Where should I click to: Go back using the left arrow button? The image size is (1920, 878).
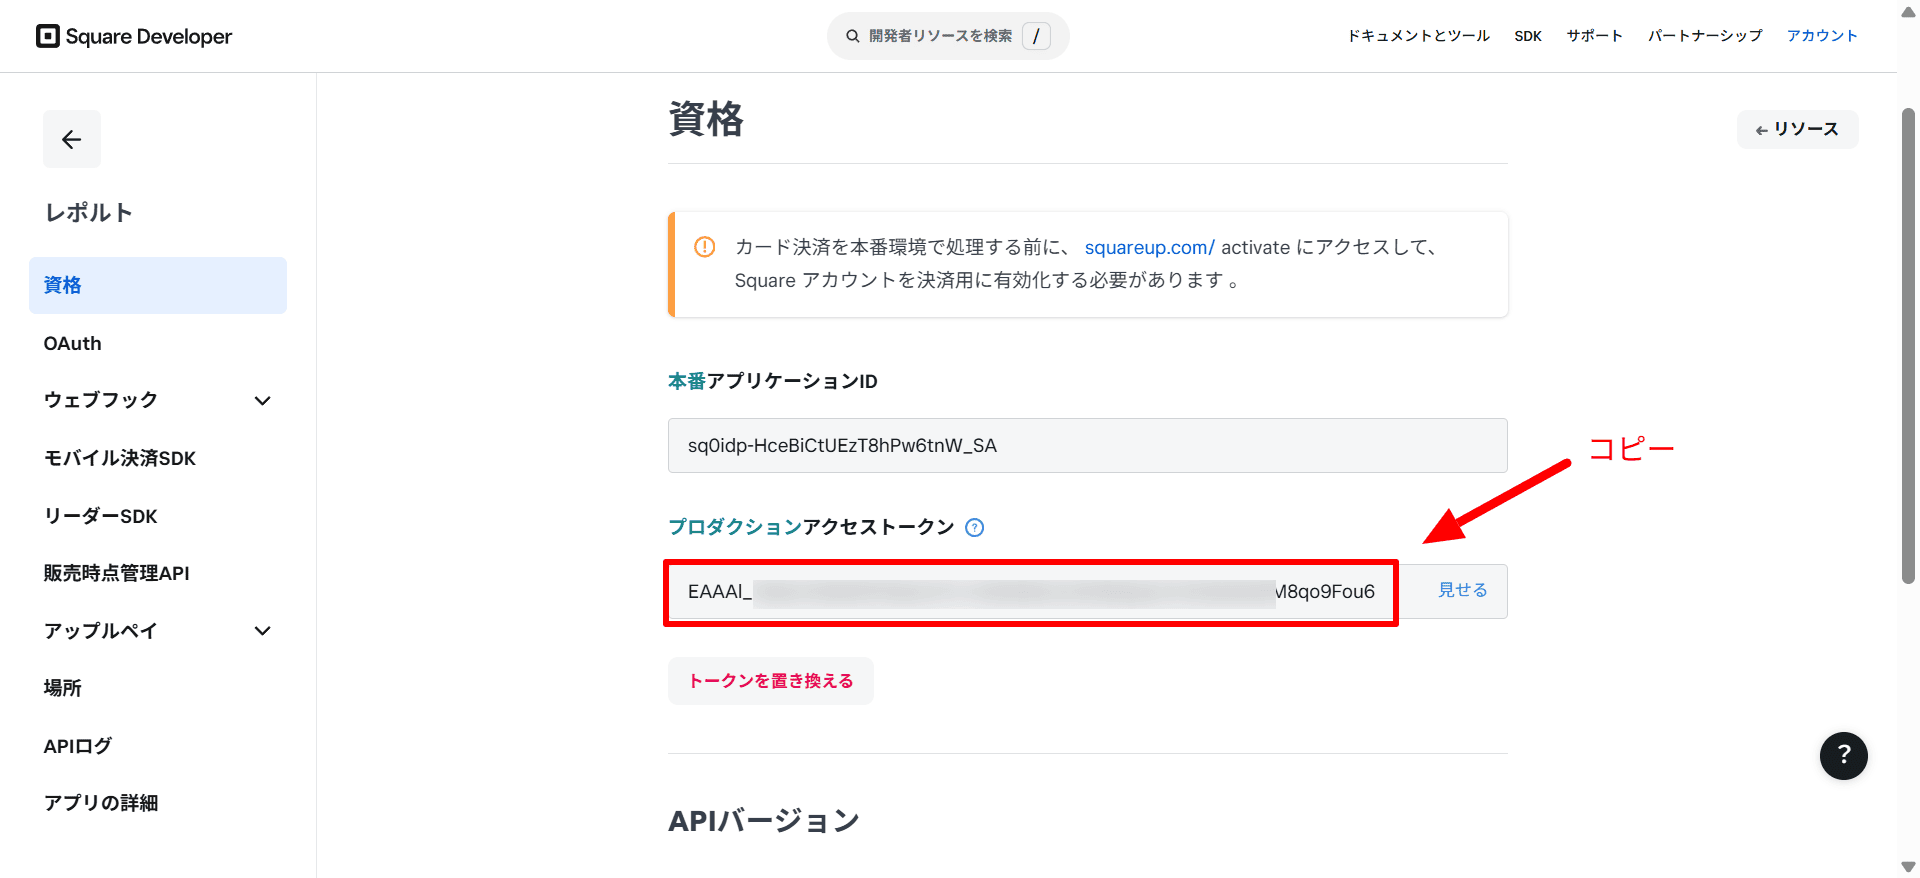(72, 139)
